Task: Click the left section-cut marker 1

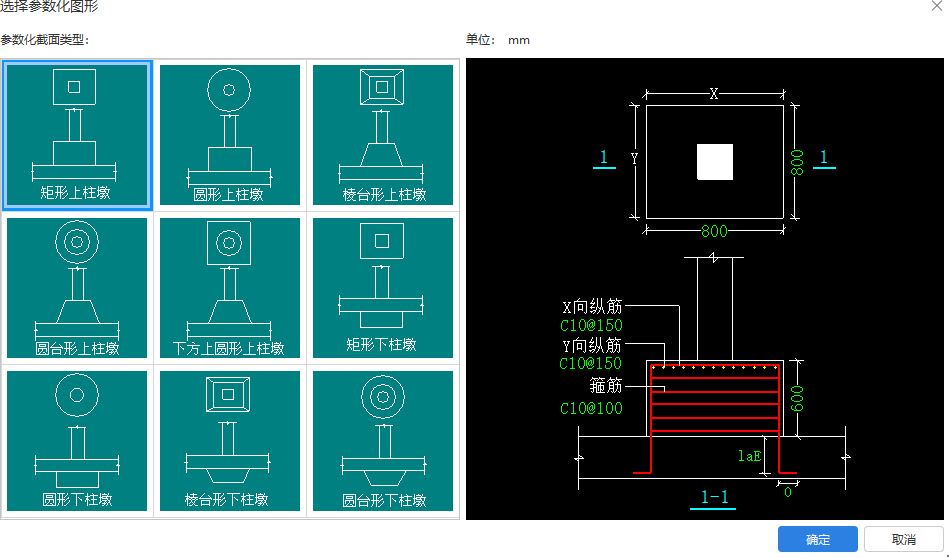Action: [604, 158]
